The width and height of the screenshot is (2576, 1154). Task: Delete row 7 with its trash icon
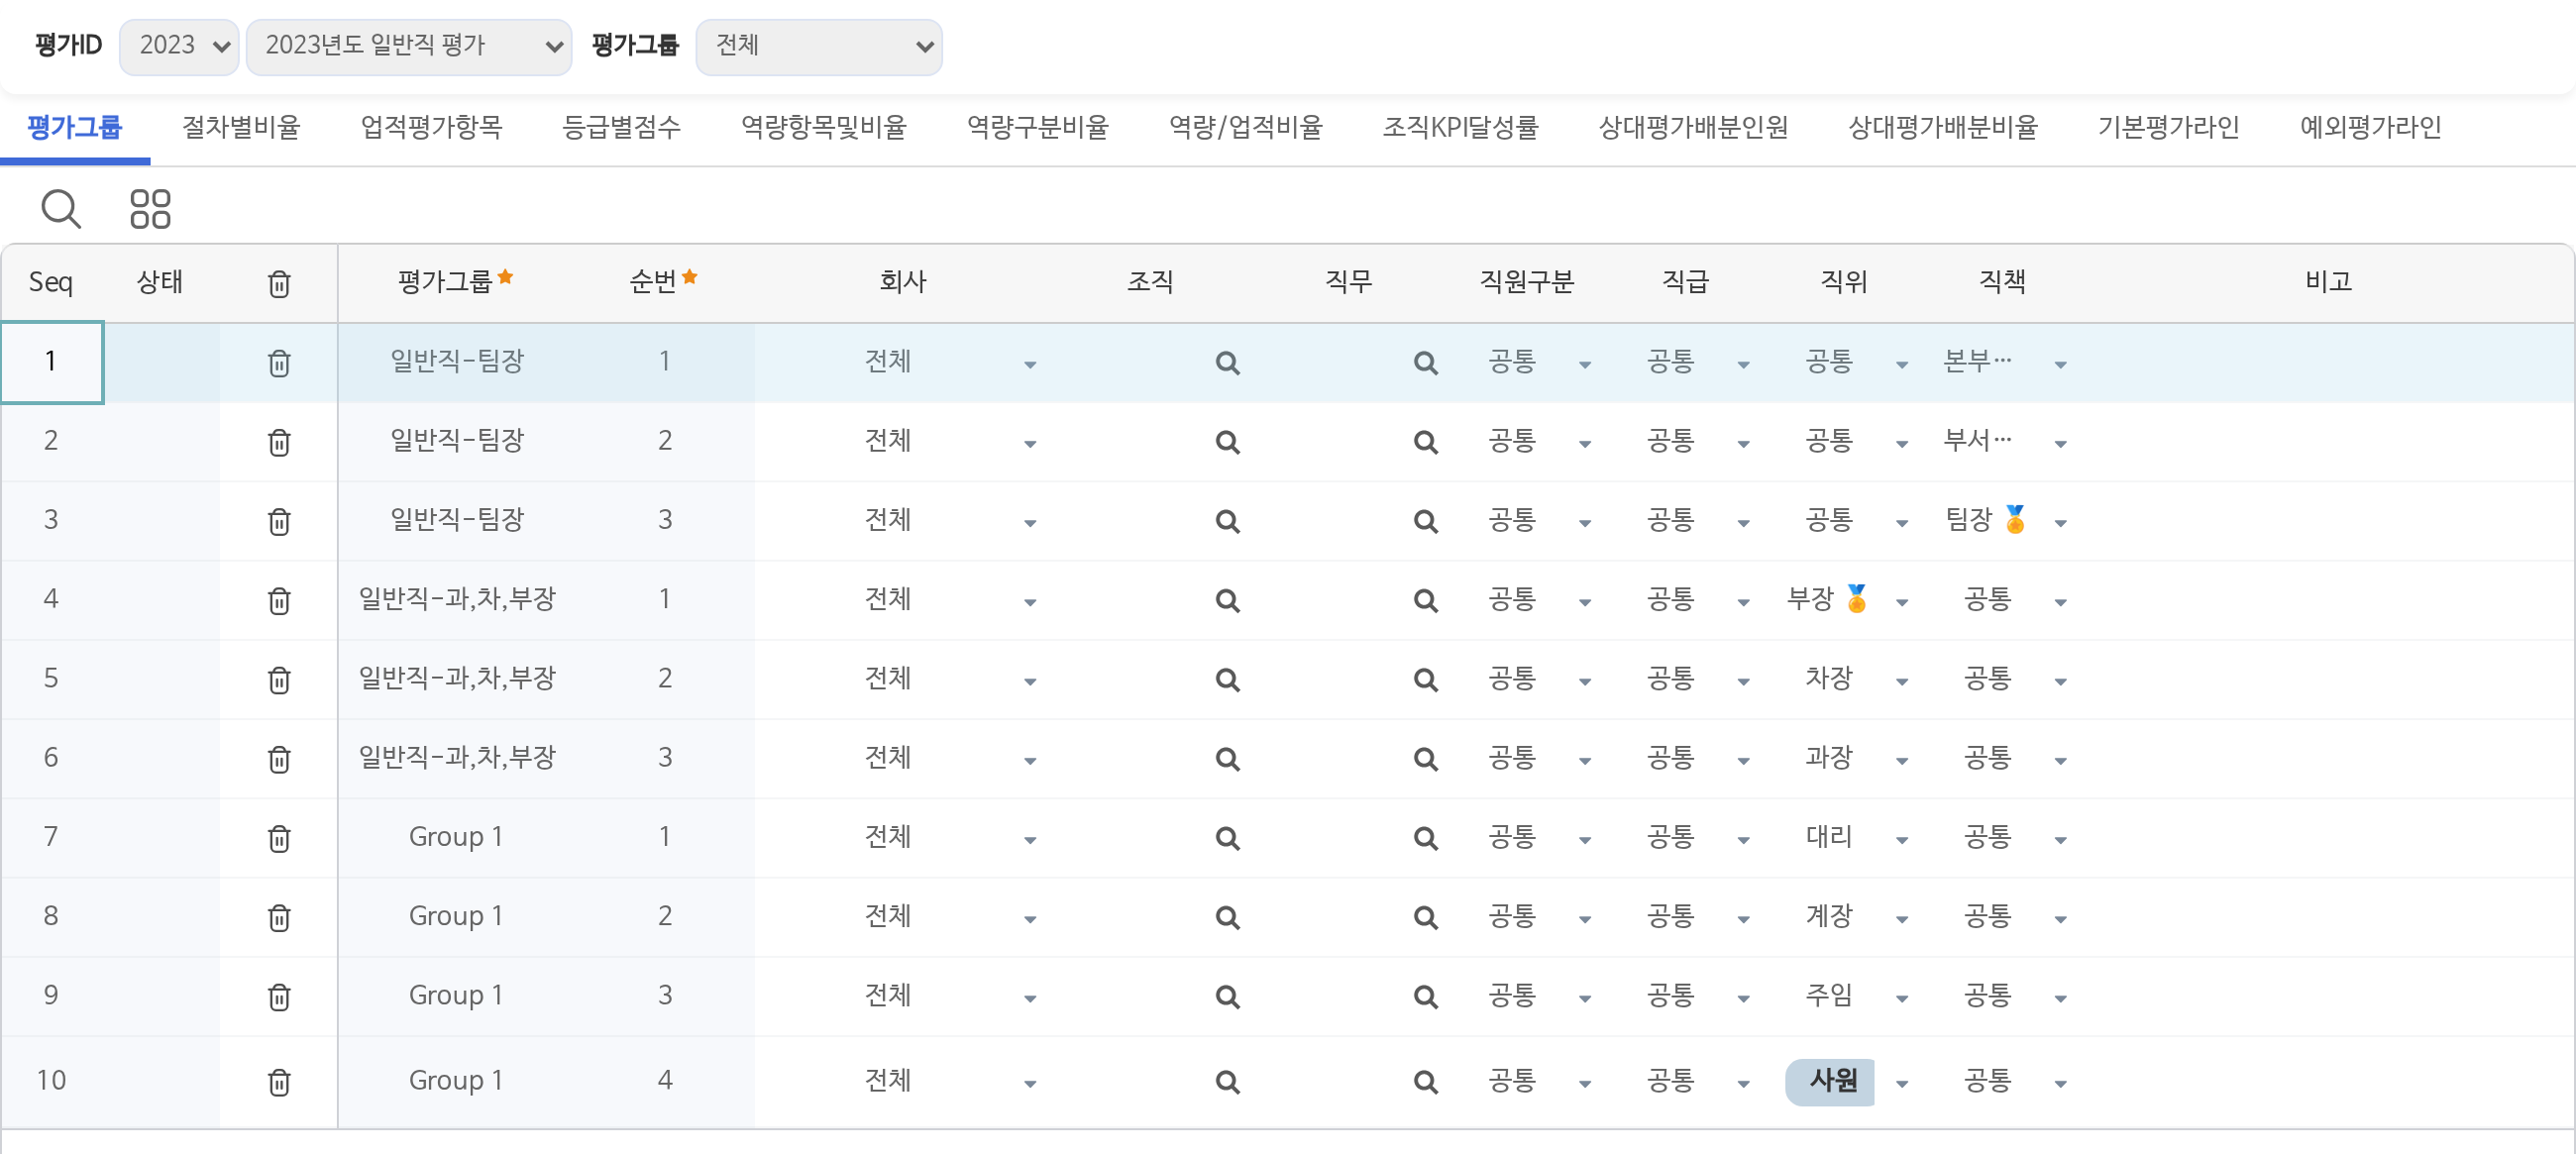(279, 838)
